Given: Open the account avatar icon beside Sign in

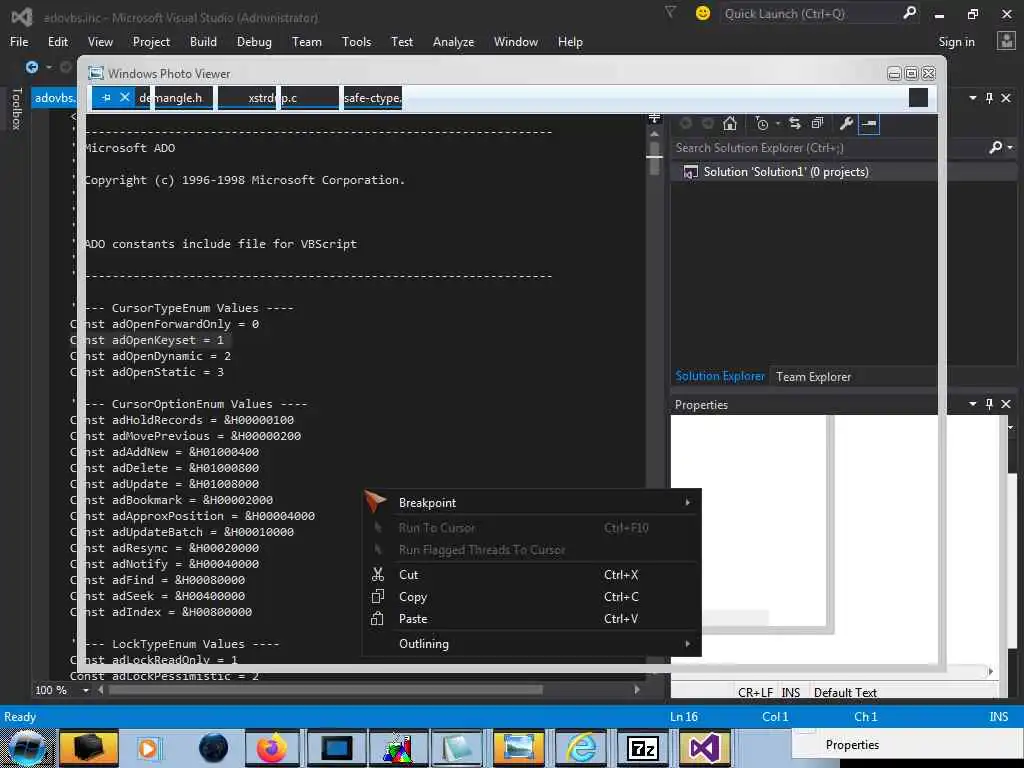Looking at the screenshot, I should 1006,41.
